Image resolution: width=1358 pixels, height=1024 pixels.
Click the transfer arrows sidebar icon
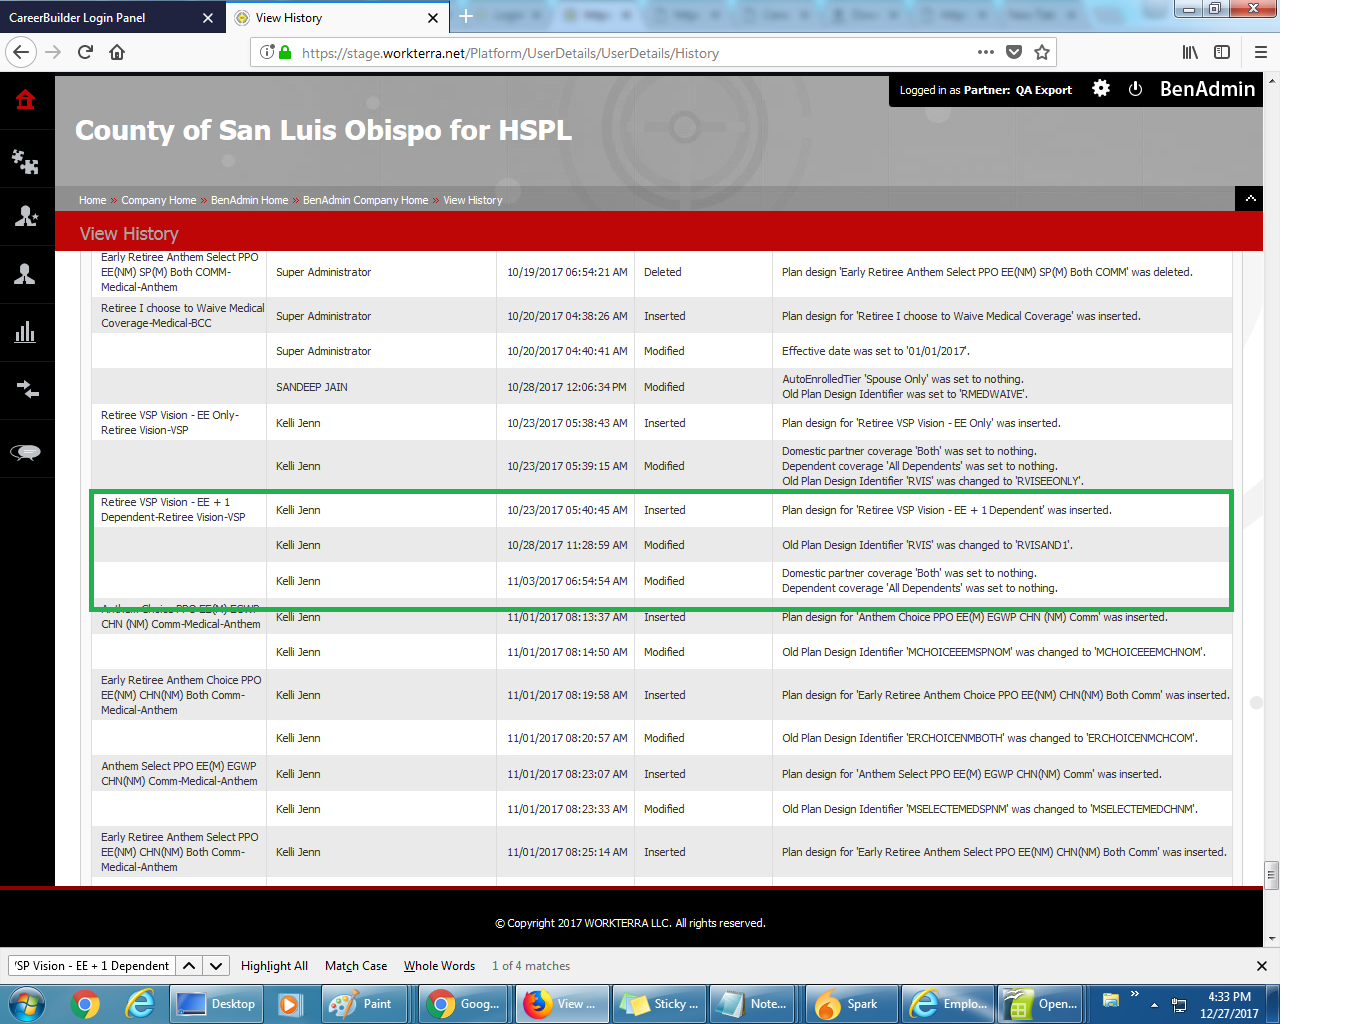pyautogui.click(x=26, y=389)
